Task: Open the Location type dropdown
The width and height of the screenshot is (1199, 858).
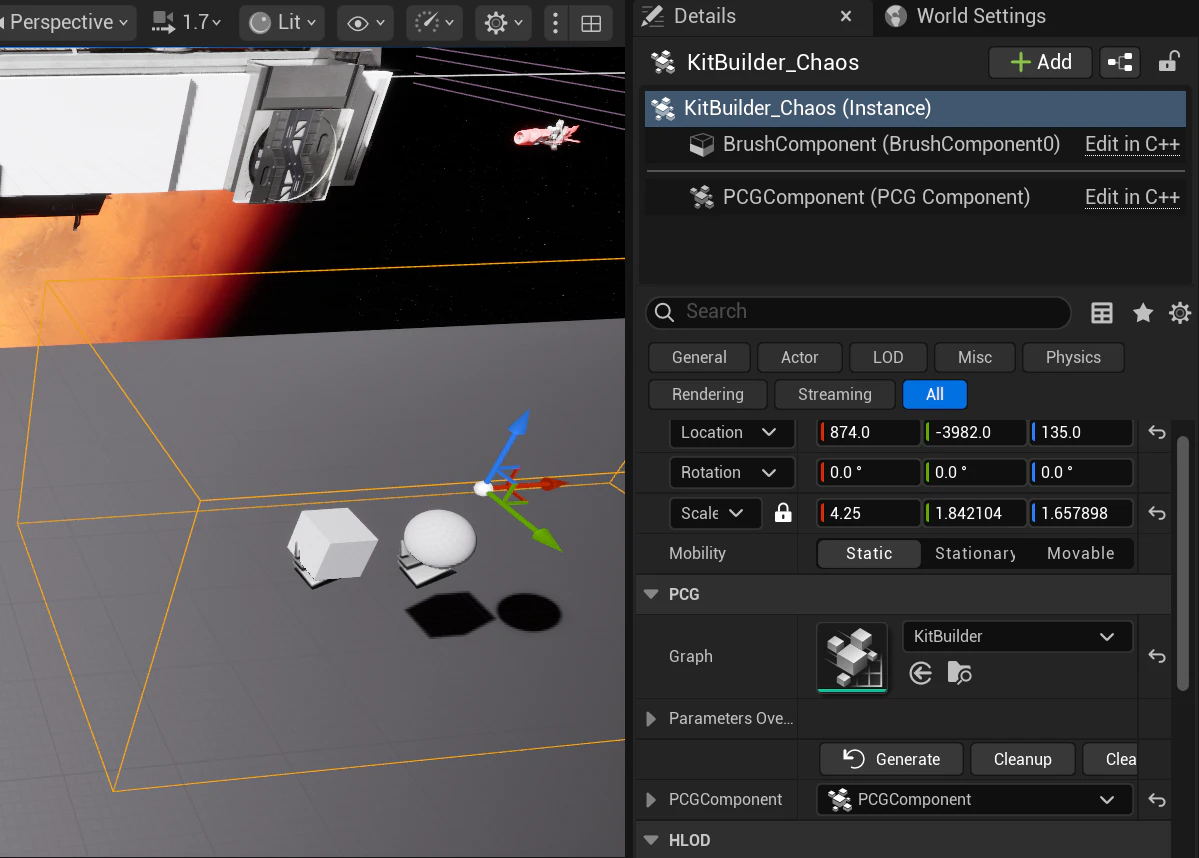Action: [732, 433]
